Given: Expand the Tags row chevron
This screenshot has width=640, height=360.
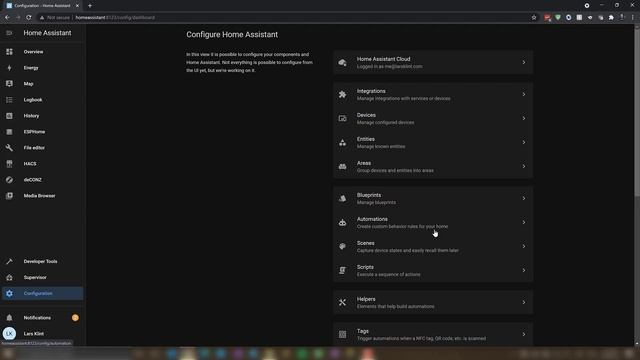Looking at the screenshot, I should (x=524, y=334).
